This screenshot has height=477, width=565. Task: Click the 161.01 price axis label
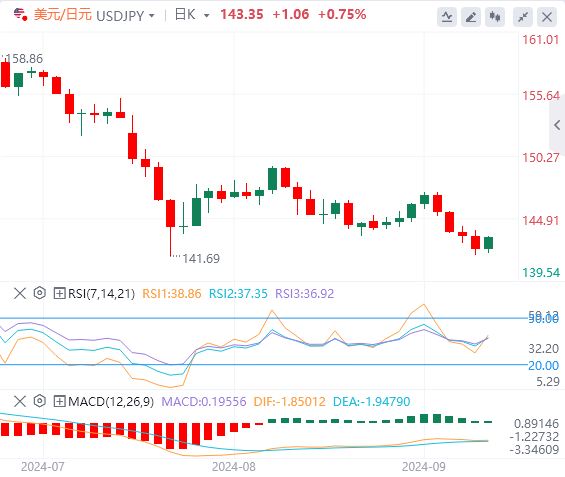tap(541, 40)
